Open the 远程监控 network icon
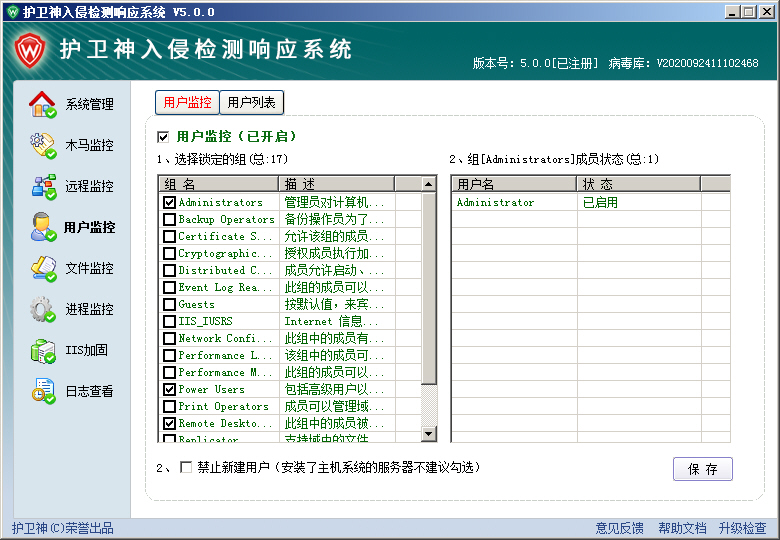780x540 pixels. point(43,186)
